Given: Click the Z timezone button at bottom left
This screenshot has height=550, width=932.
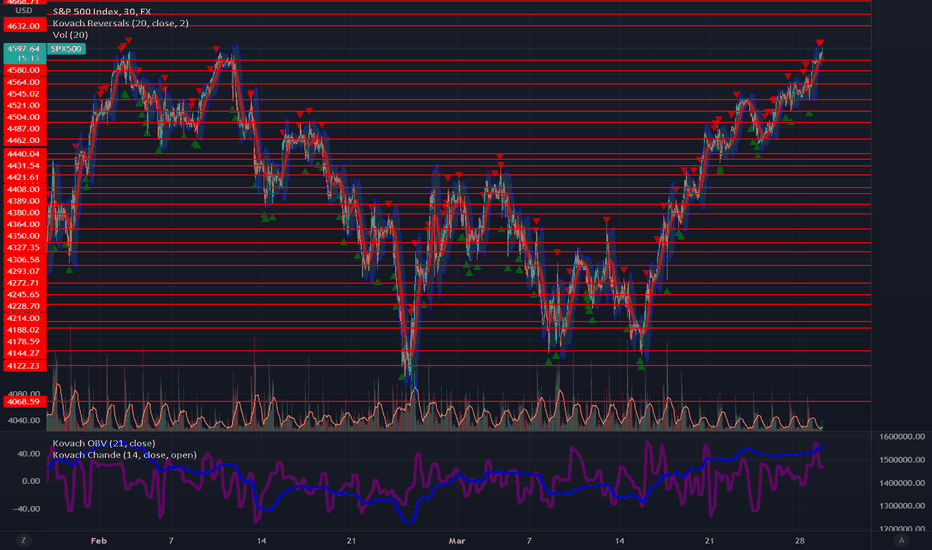Looking at the screenshot, I should (x=23, y=540).
